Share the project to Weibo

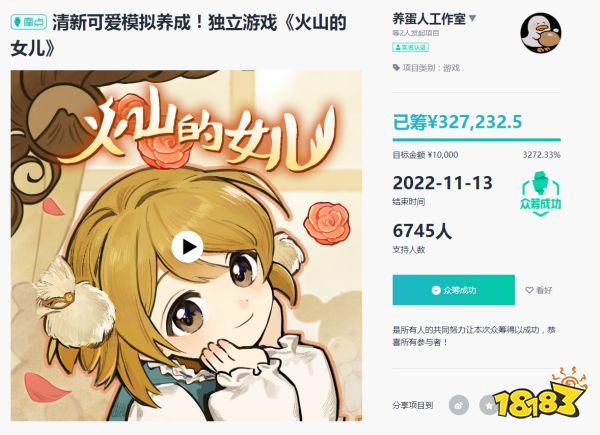click(459, 405)
